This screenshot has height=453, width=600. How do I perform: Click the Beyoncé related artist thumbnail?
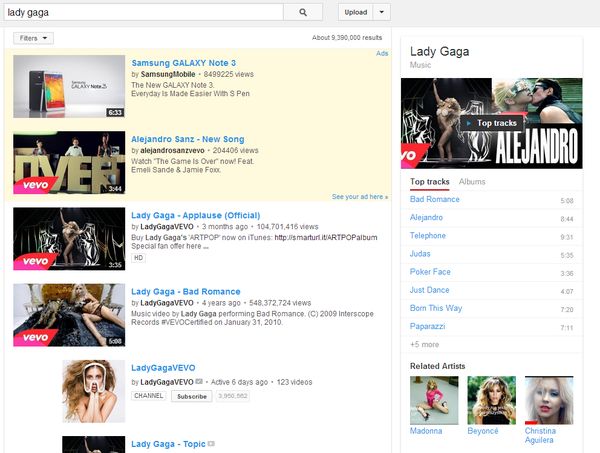pyautogui.click(x=491, y=400)
